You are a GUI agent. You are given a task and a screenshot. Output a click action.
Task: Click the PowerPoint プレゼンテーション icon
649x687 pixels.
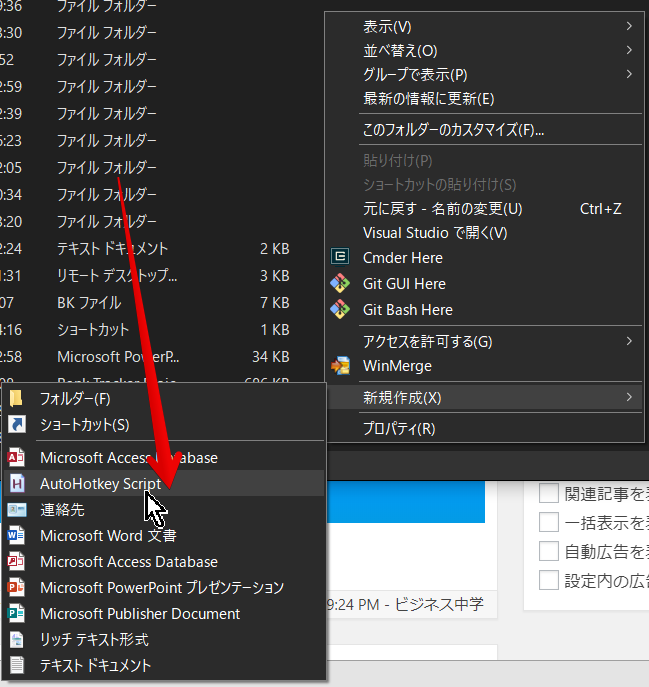click(x=17, y=588)
